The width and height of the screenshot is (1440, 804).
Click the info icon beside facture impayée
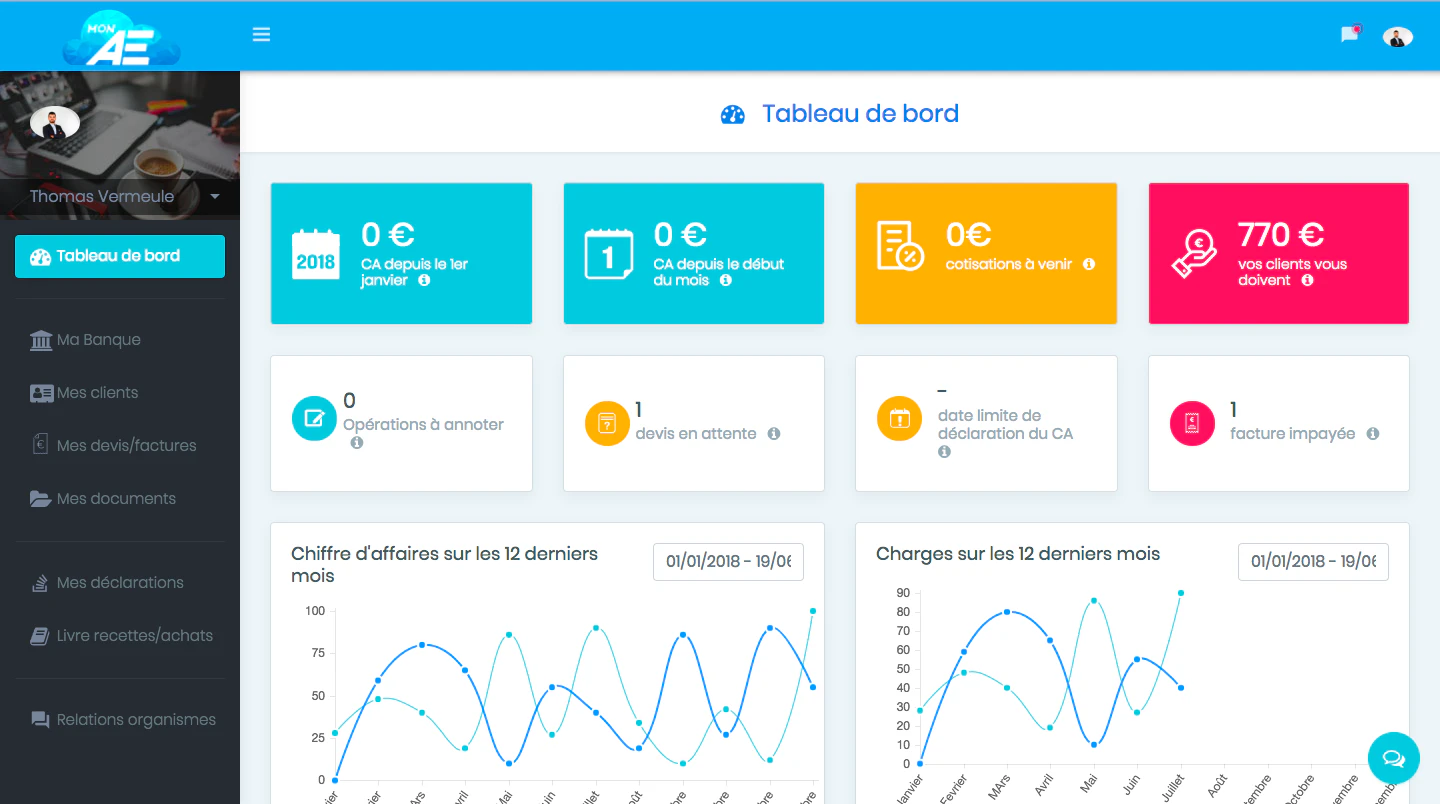click(x=1373, y=433)
